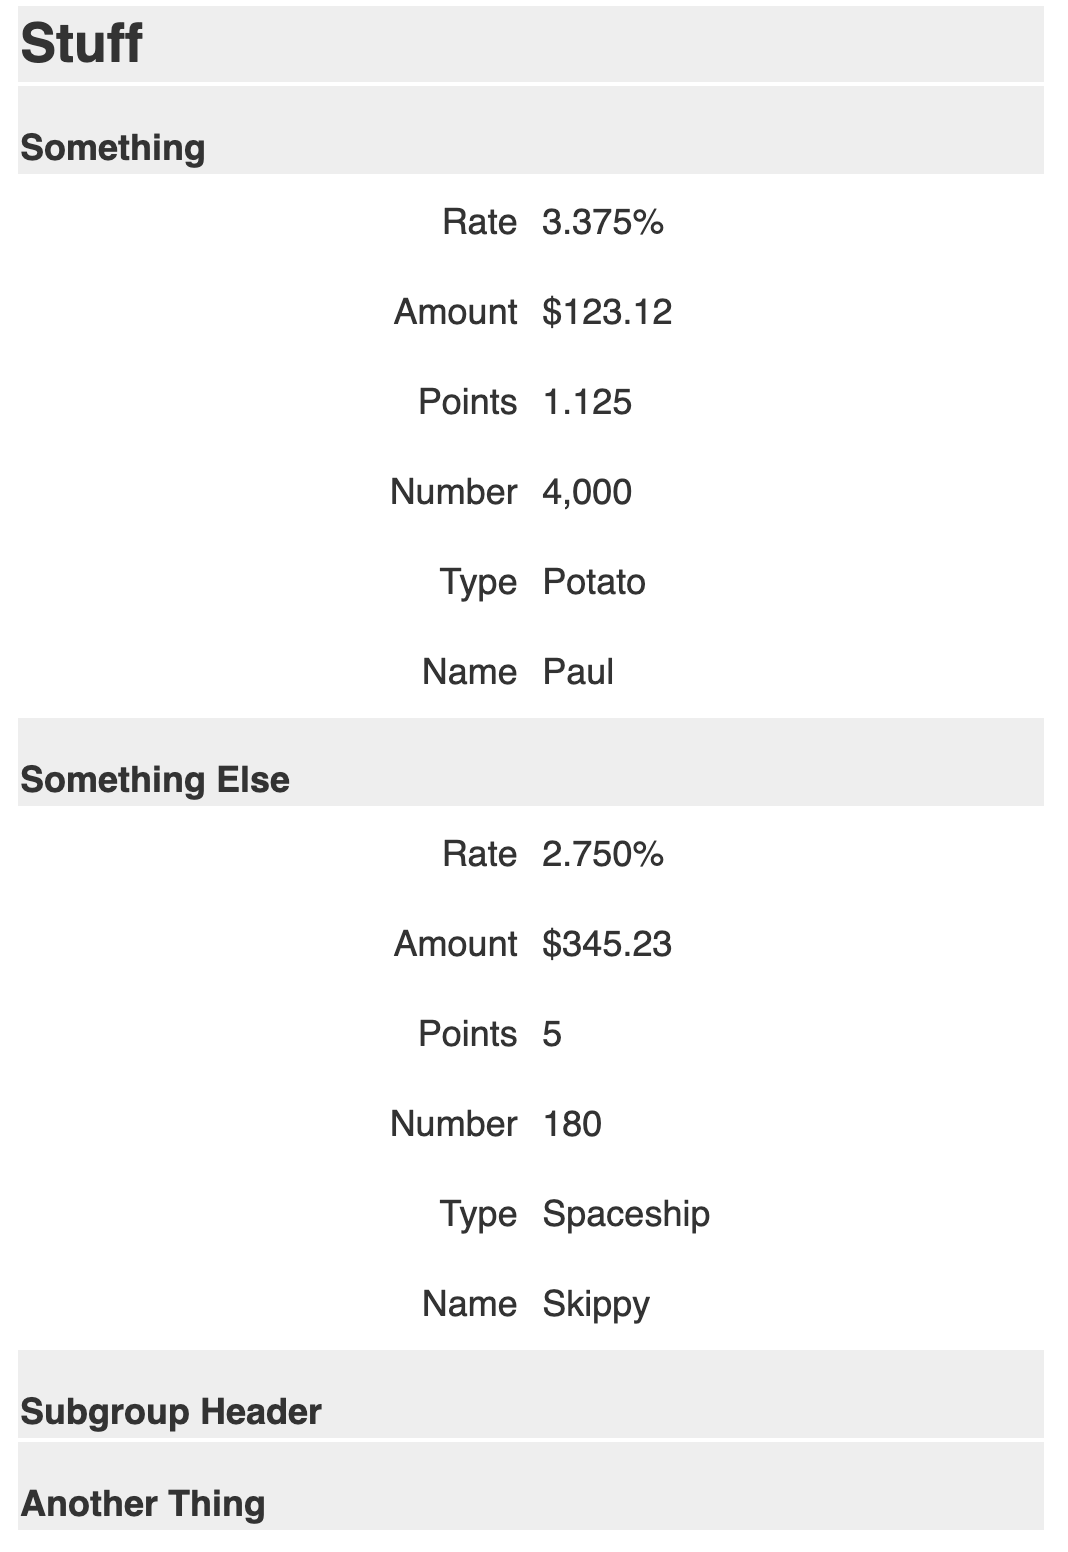Click the name value Paul
This screenshot has width=1068, height=1552.
(578, 672)
